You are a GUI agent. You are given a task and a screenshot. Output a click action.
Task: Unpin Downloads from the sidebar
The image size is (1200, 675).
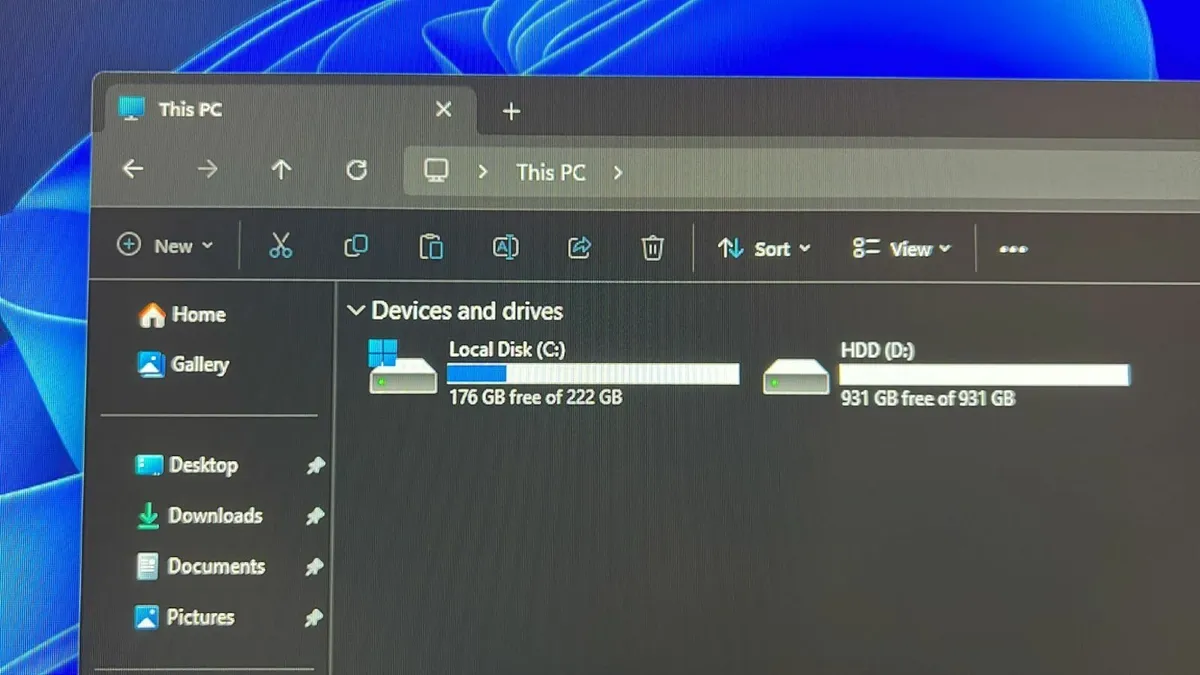(315, 516)
